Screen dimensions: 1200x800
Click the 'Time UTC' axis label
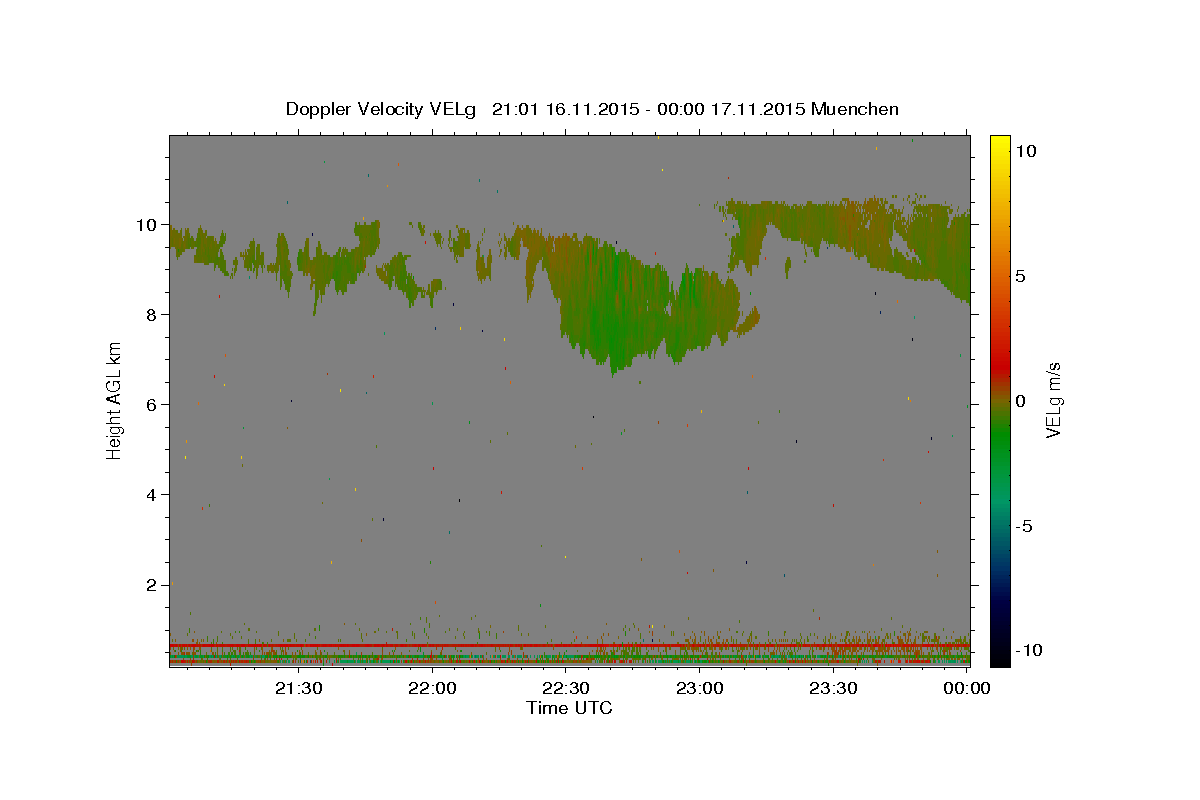(x=569, y=708)
